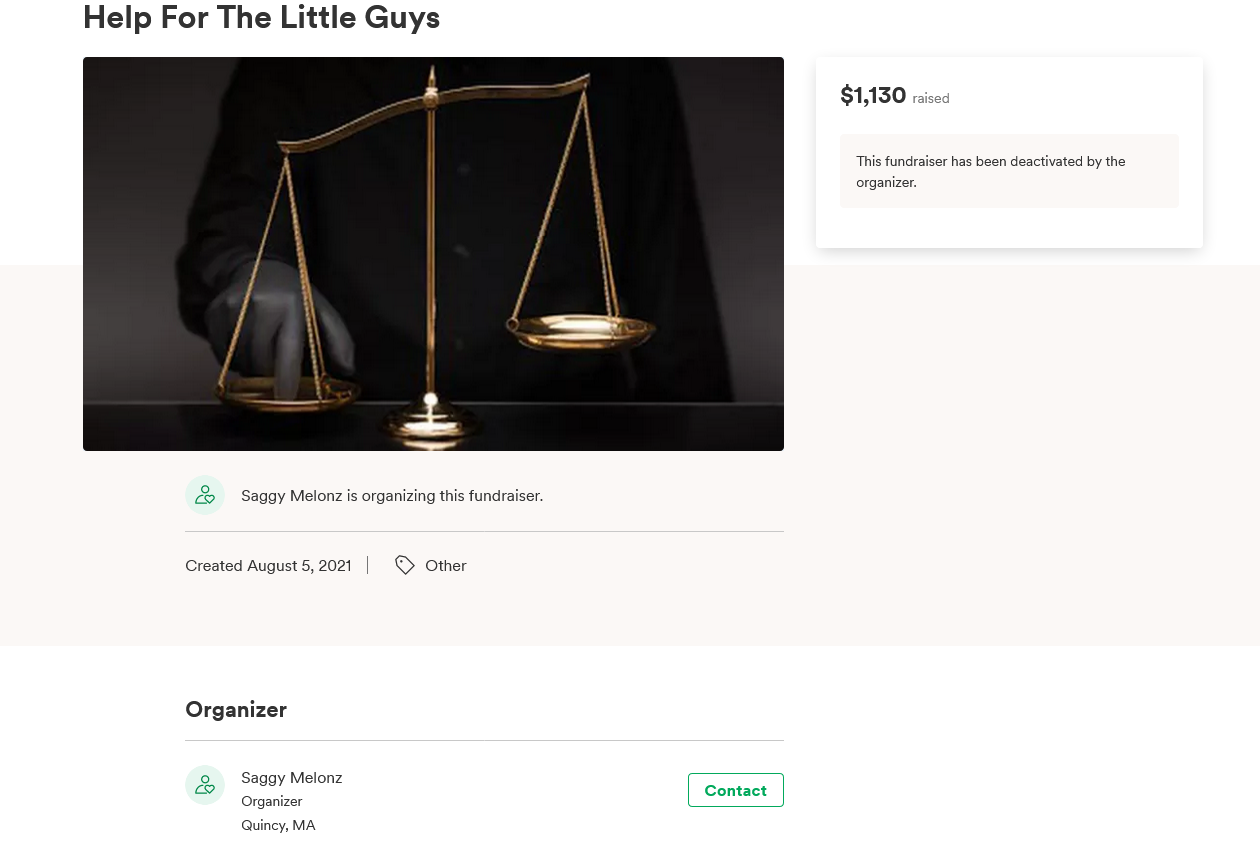
Task: Click the 'Help For The Little Guys' title
Action: (x=261, y=17)
